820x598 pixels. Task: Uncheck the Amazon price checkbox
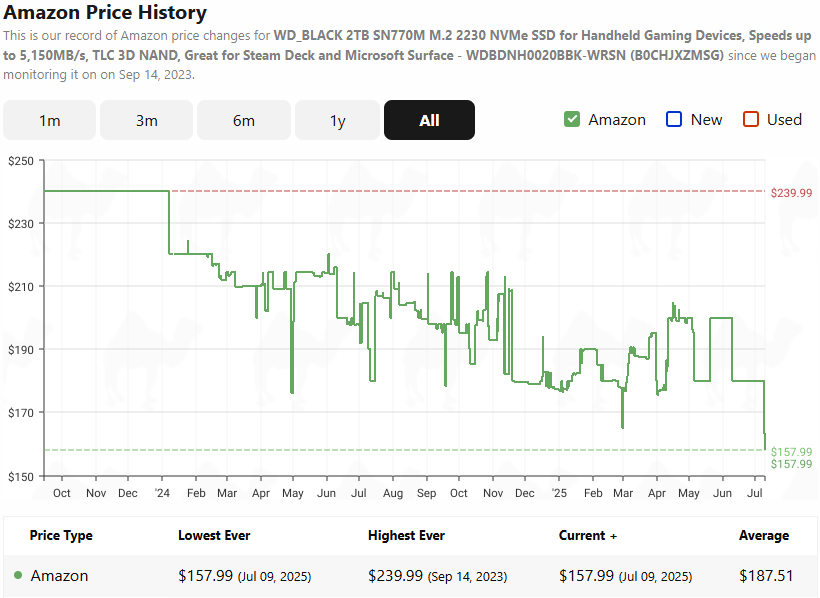572,120
